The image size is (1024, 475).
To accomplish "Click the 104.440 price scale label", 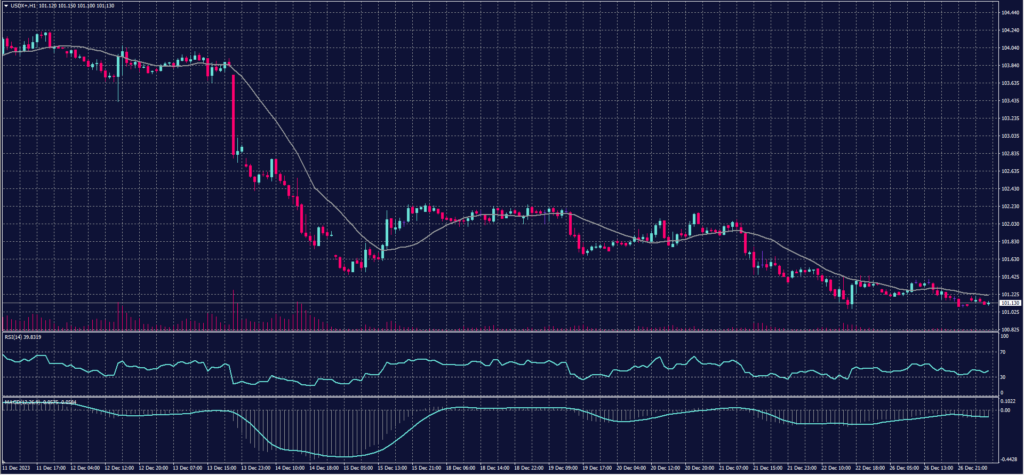I will point(1009,14).
